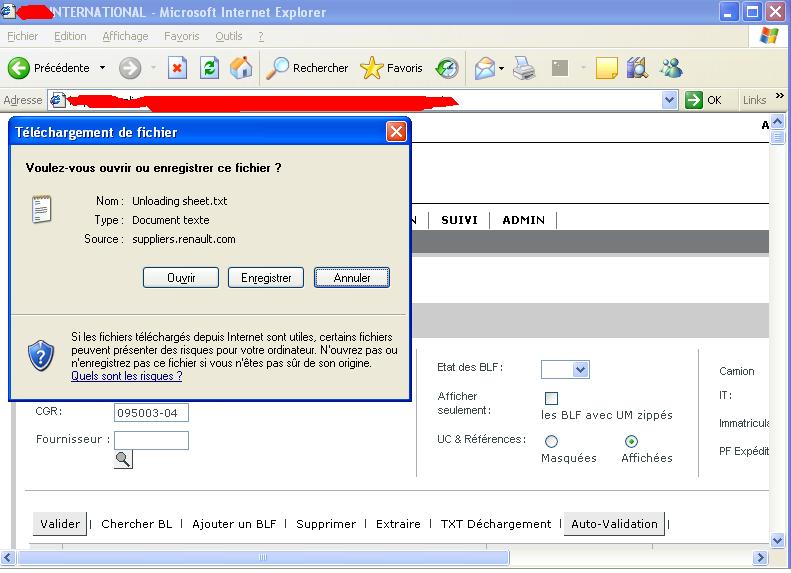Expand the Etat des BLF dropdown
This screenshot has height=573, width=791.
tap(581, 370)
